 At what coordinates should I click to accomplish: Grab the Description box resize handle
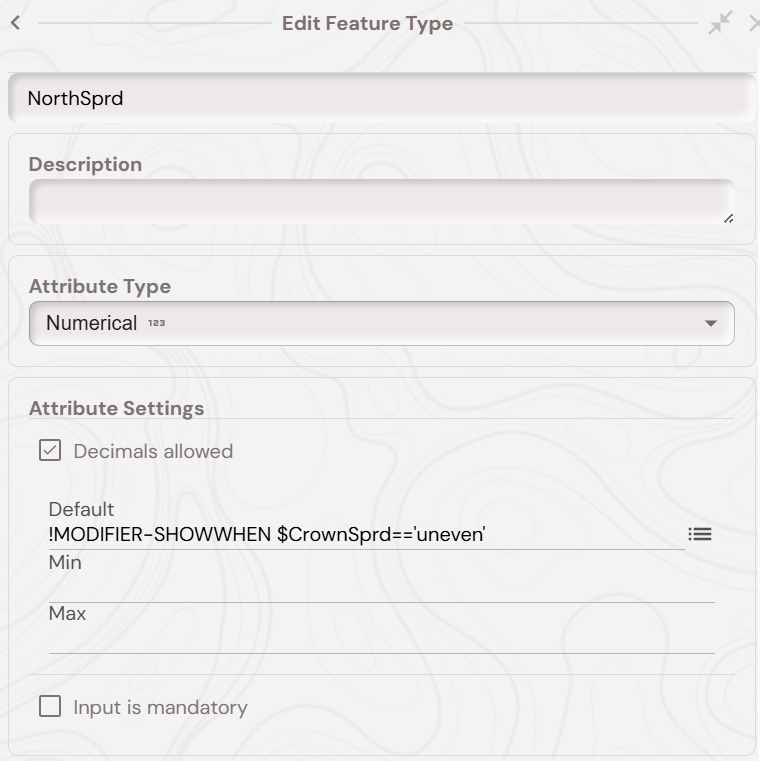727,217
